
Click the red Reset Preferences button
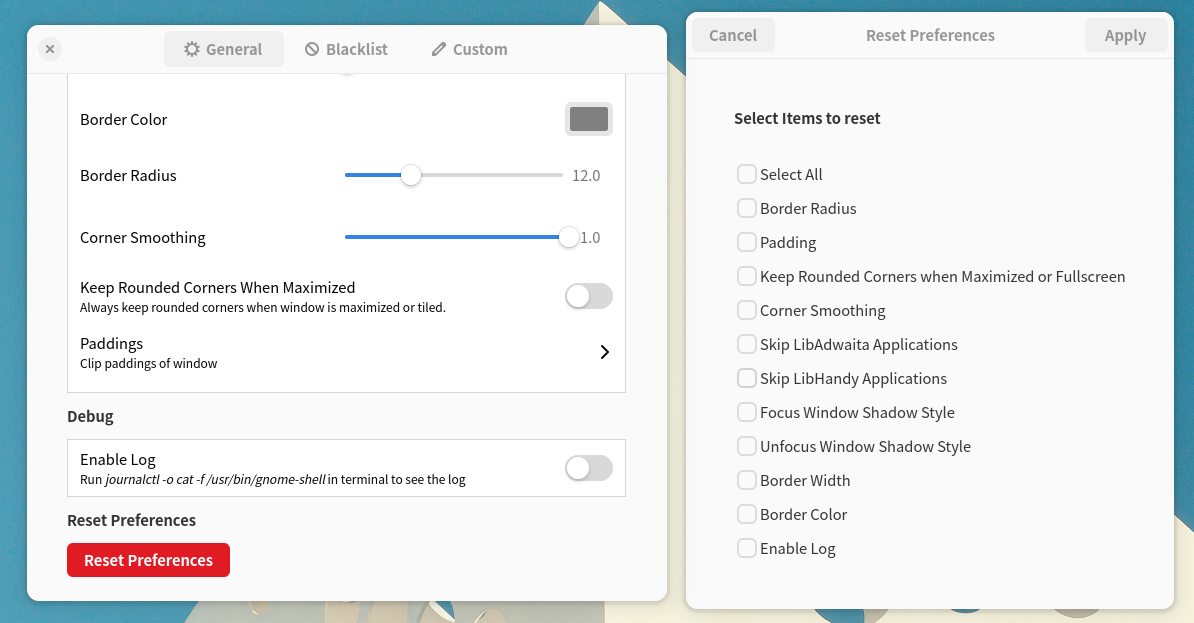pyautogui.click(x=148, y=560)
